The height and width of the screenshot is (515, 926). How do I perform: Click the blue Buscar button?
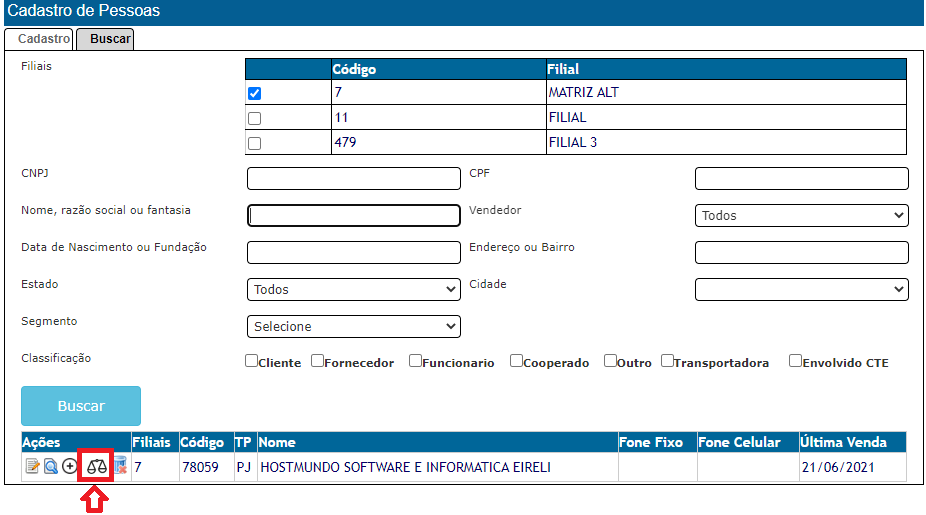[x=81, y=406]
